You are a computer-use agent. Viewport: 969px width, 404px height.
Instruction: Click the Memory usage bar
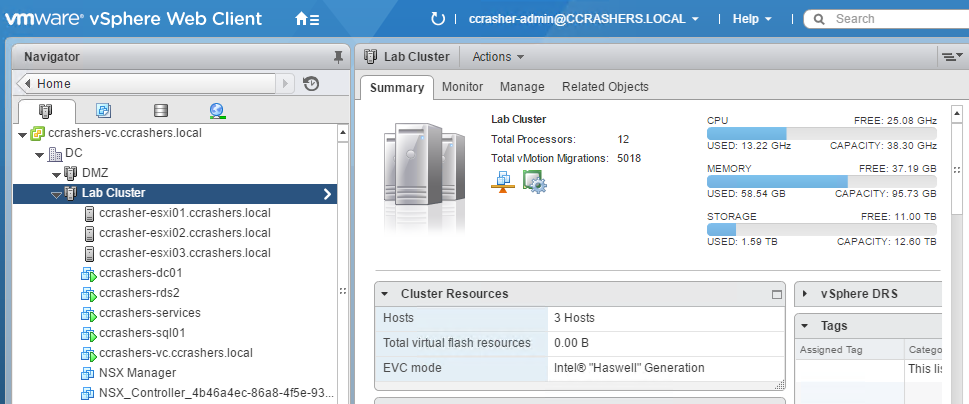(821, 182)
